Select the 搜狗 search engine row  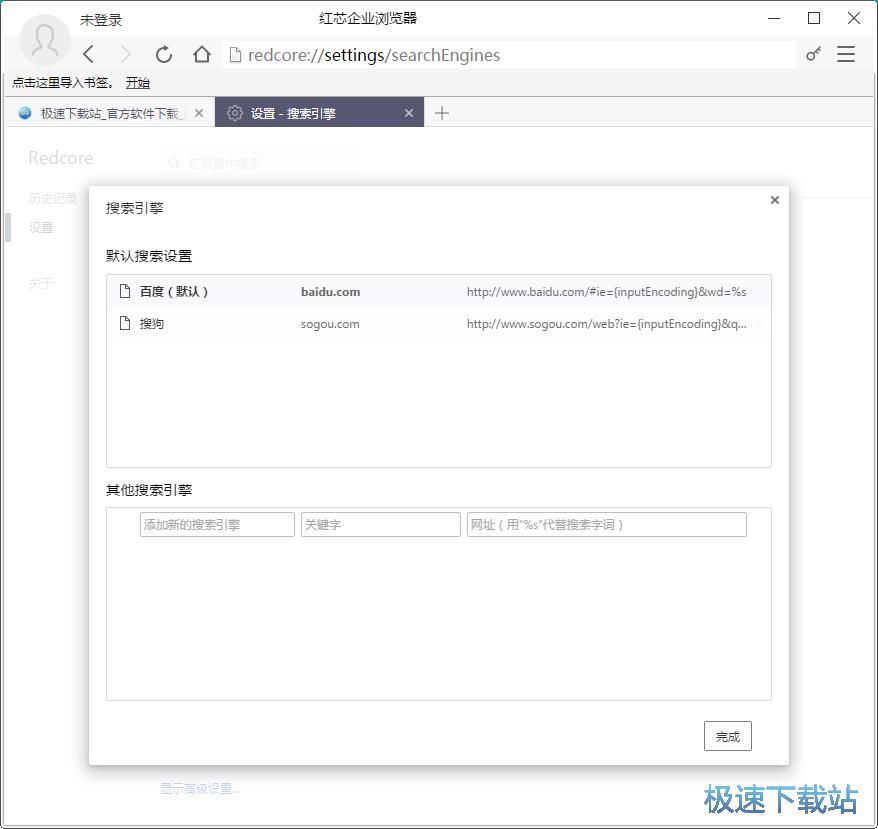coord(438,324)
